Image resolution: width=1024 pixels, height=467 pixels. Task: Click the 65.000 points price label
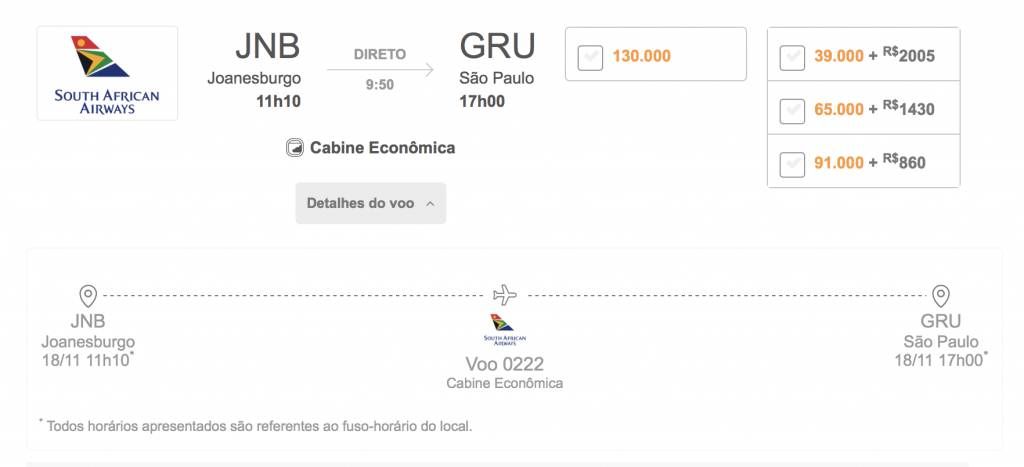839,110
